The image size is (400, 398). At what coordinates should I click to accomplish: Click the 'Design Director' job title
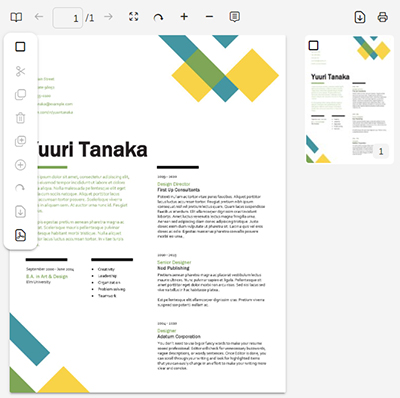click(174, 184)
